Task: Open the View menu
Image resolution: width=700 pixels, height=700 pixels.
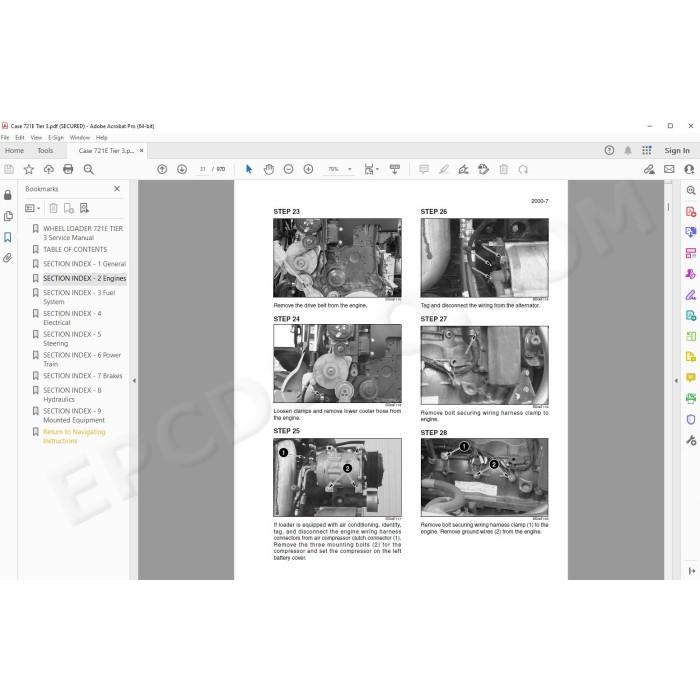Action: (36, 138)
